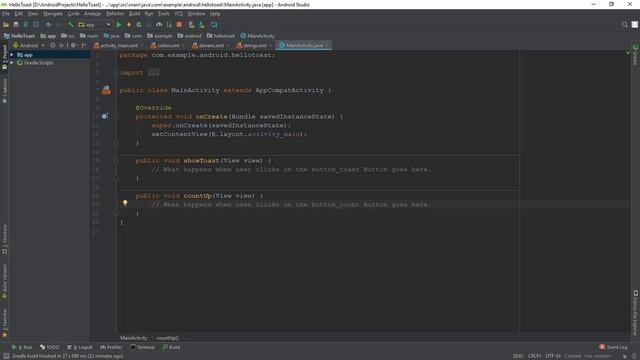This screenshot has height=360, width=640.
Task: Click the caret position indicator in status bar
Action: (518, 356)
